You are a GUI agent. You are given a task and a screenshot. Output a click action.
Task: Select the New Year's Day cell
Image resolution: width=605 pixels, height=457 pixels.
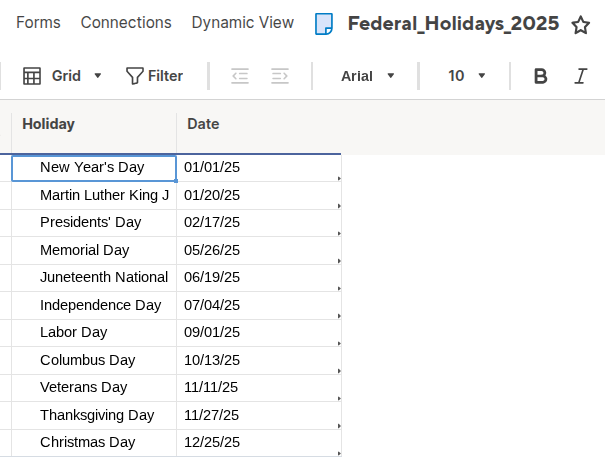(x=94, y=168)
